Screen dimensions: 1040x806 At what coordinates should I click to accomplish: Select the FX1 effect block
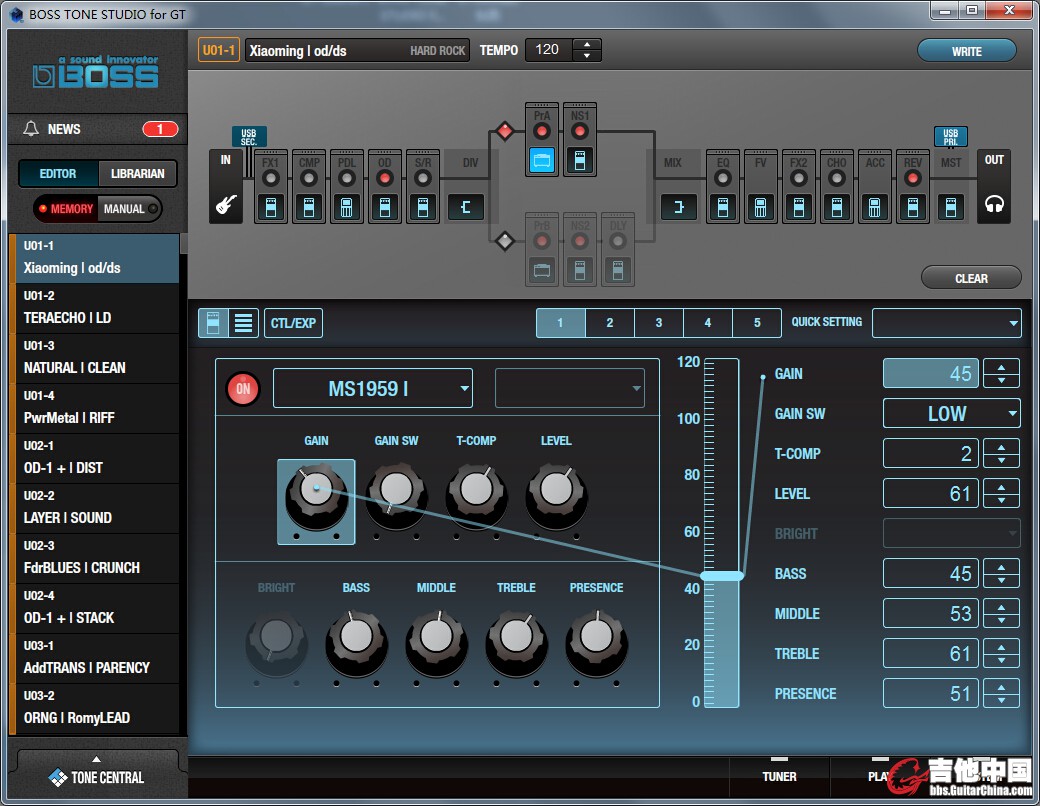pyautogui.click(x=271, y=186)
